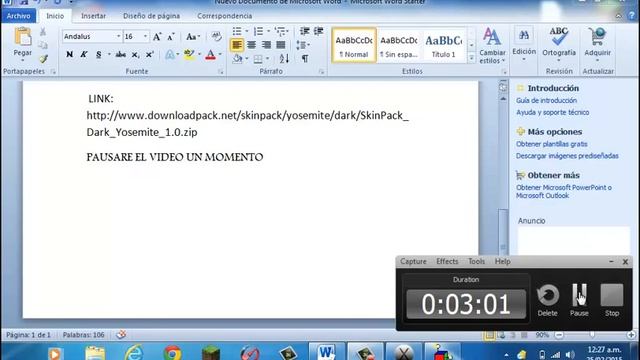Viewport: 640px width, 360px height.
Task: Toggle superscript formatting
Action: (150, 54)
